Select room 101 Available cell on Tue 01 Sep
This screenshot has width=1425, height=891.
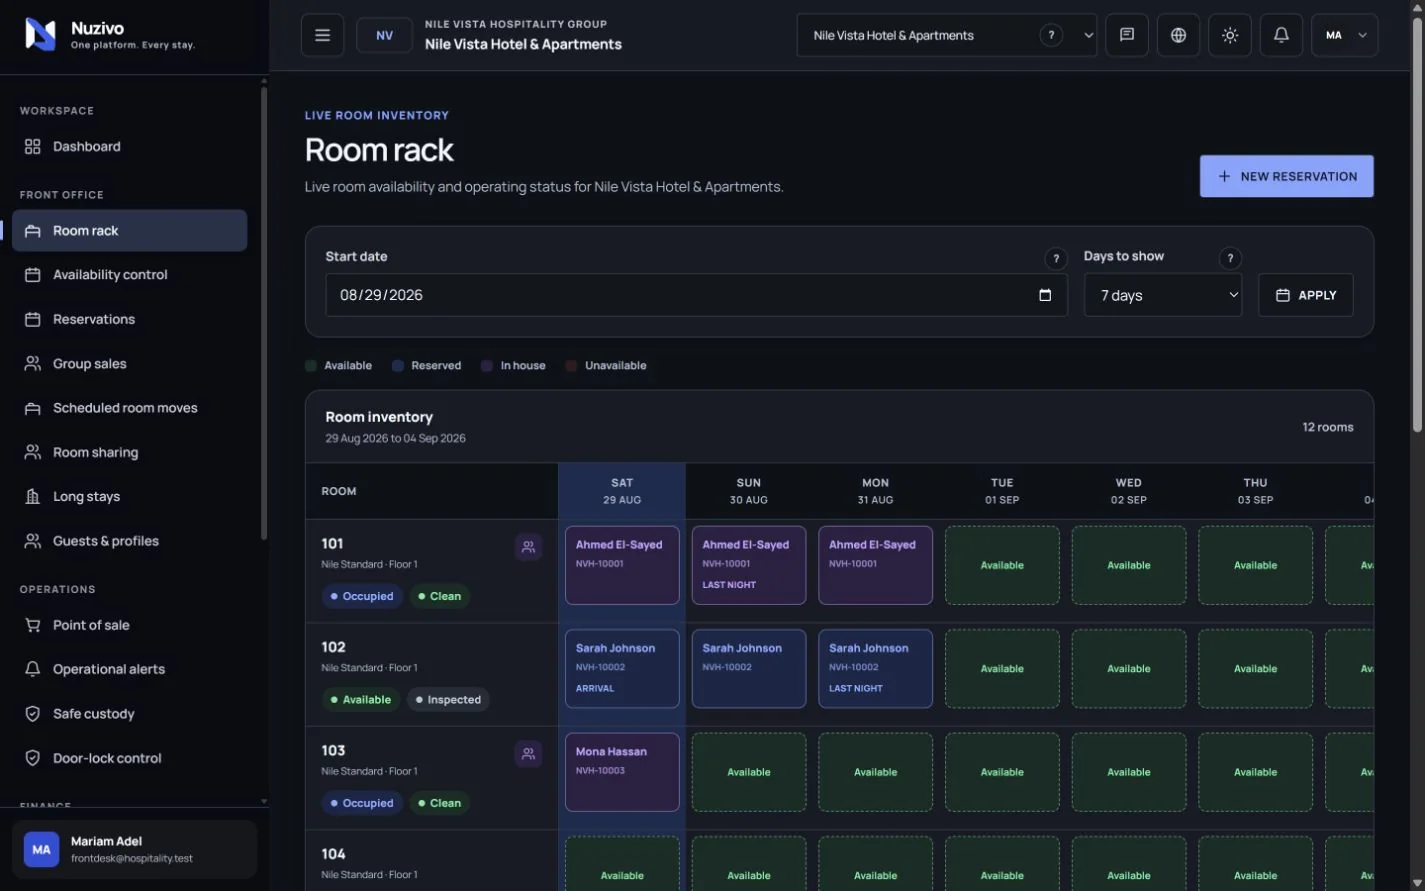(1002, 565)
